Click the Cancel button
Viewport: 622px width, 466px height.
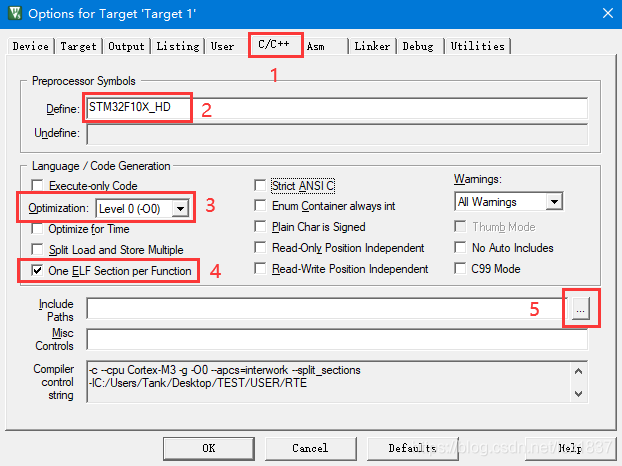[x=310, y=449]
